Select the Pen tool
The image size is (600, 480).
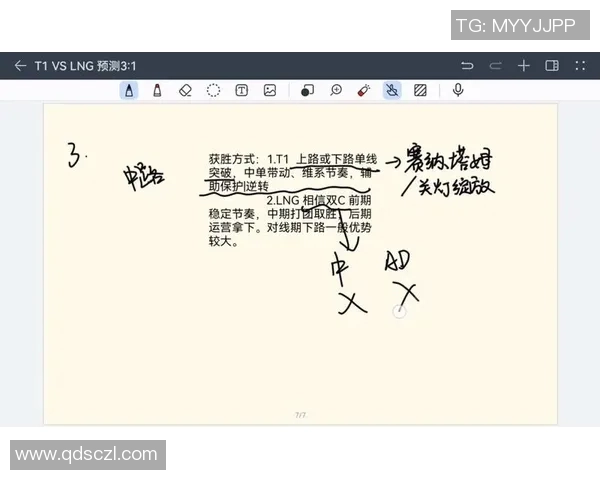point(129,91)
